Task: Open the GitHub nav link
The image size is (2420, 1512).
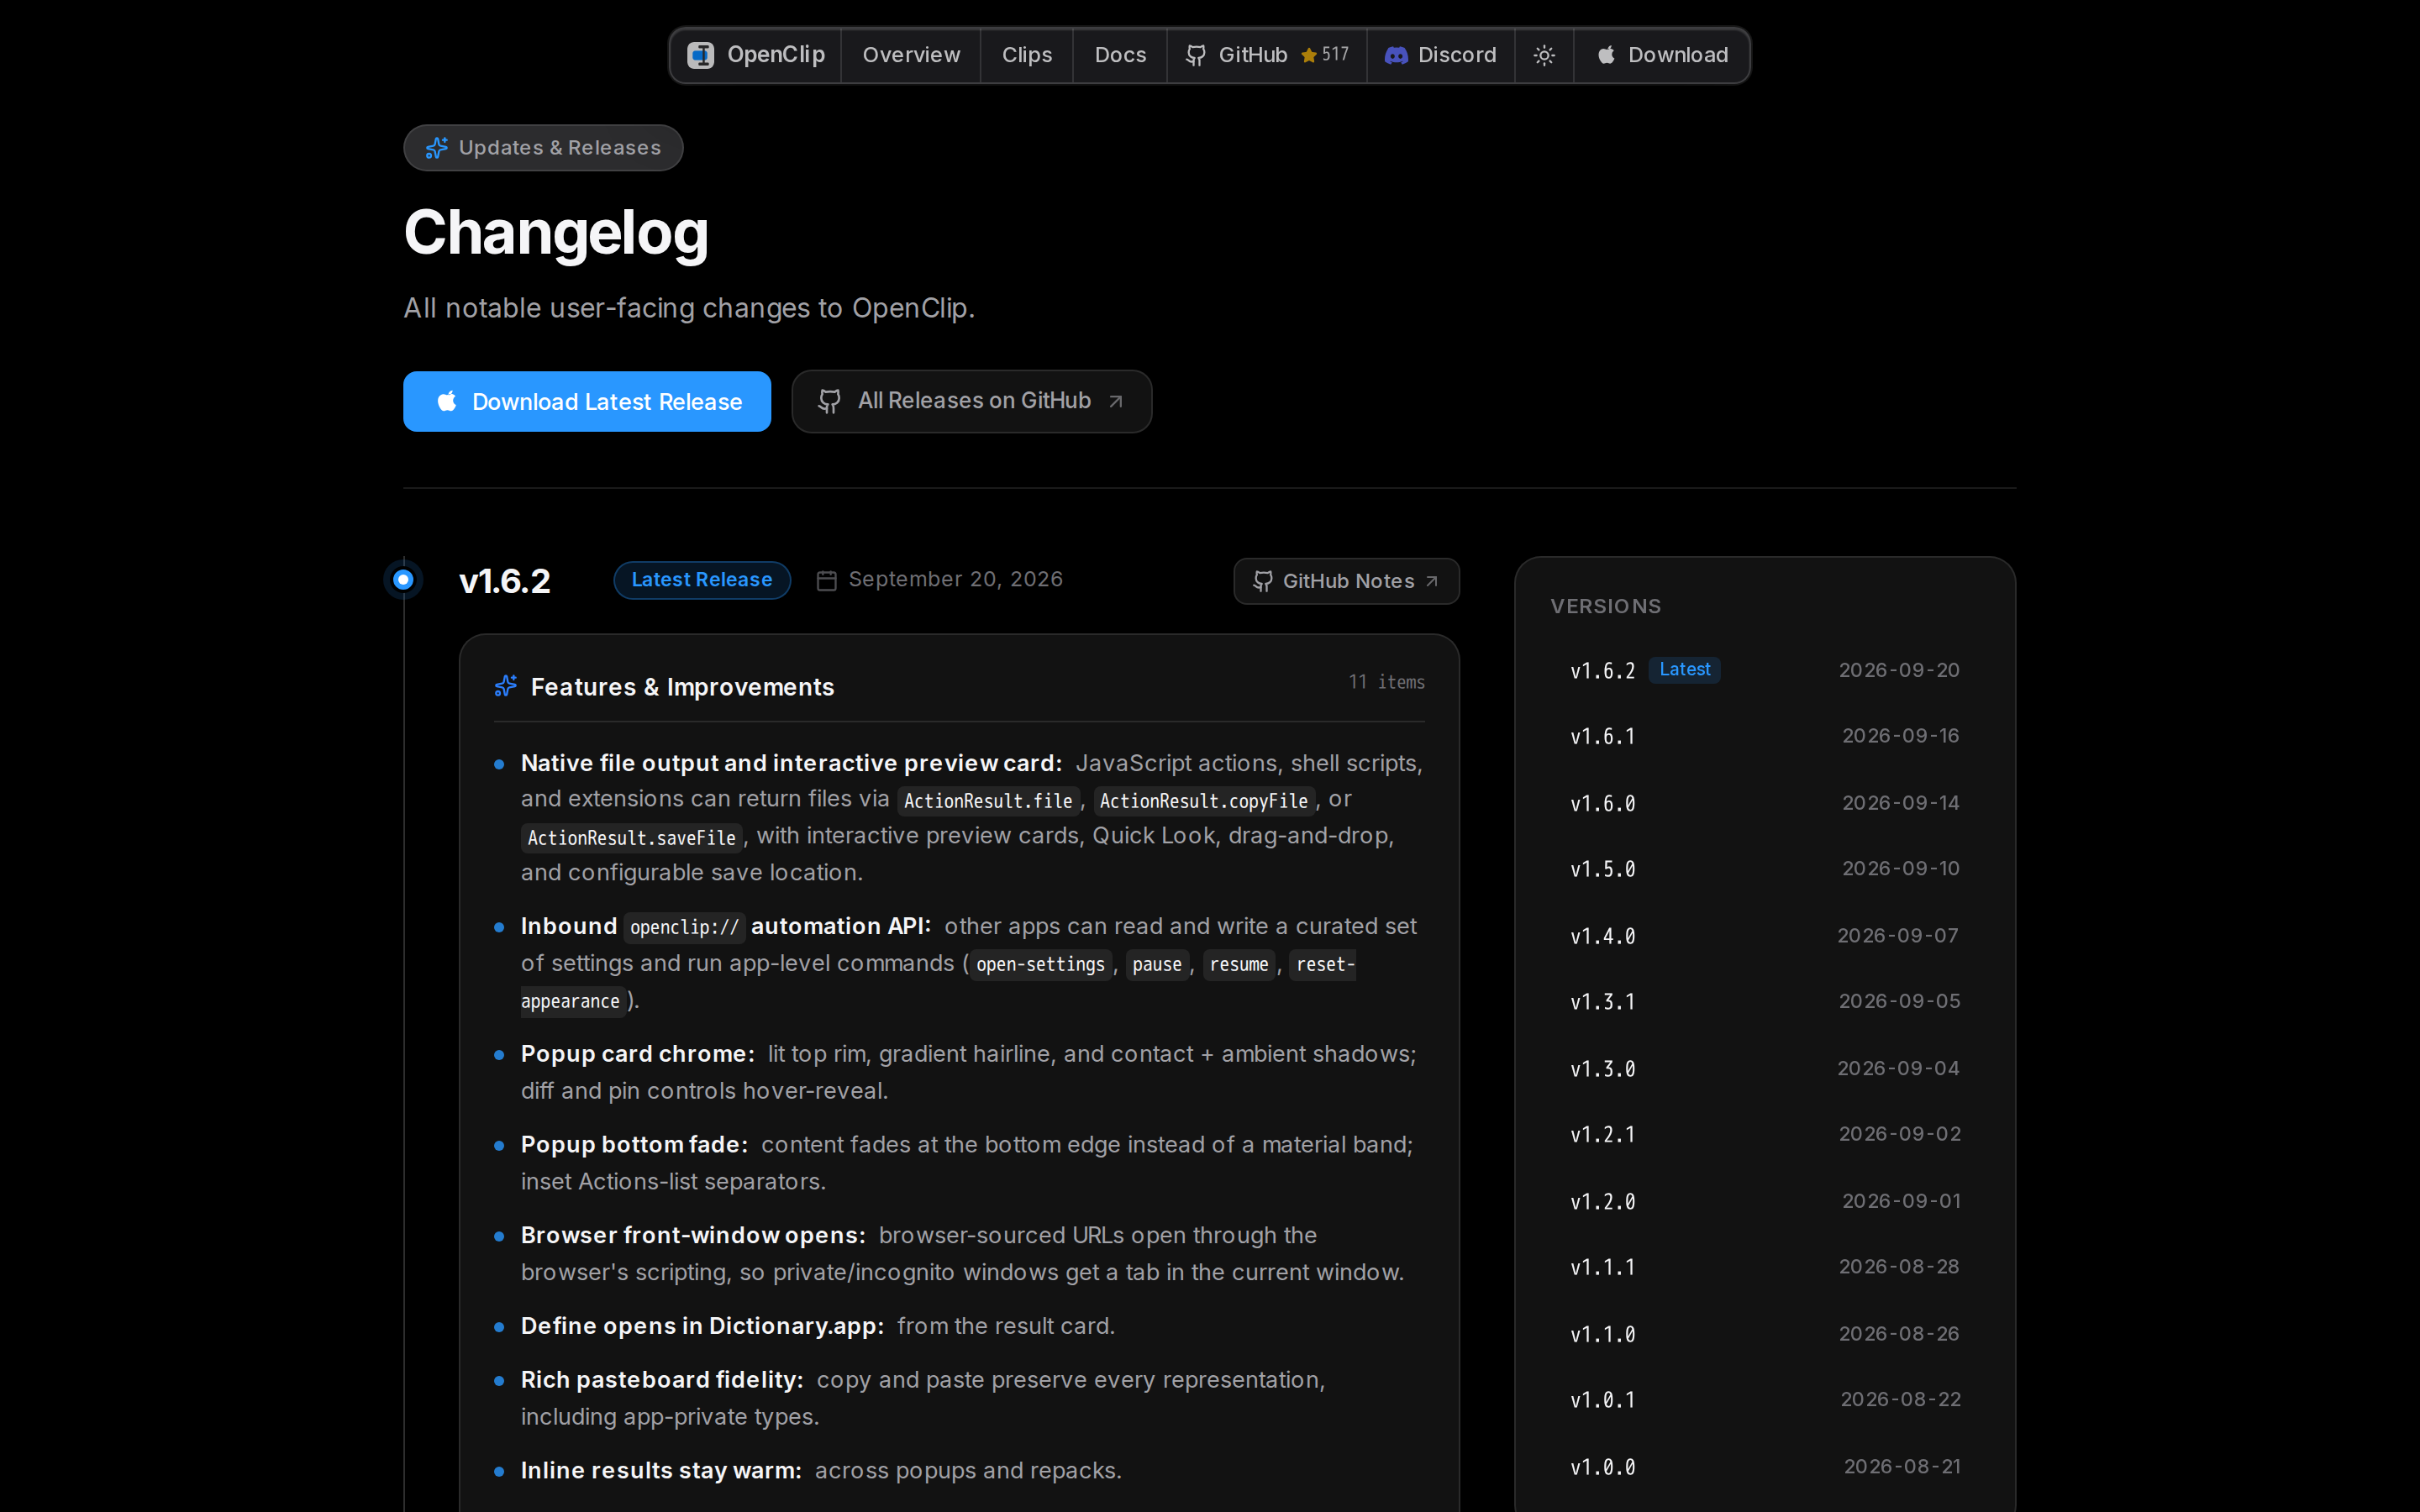Action: [1266, 55]
